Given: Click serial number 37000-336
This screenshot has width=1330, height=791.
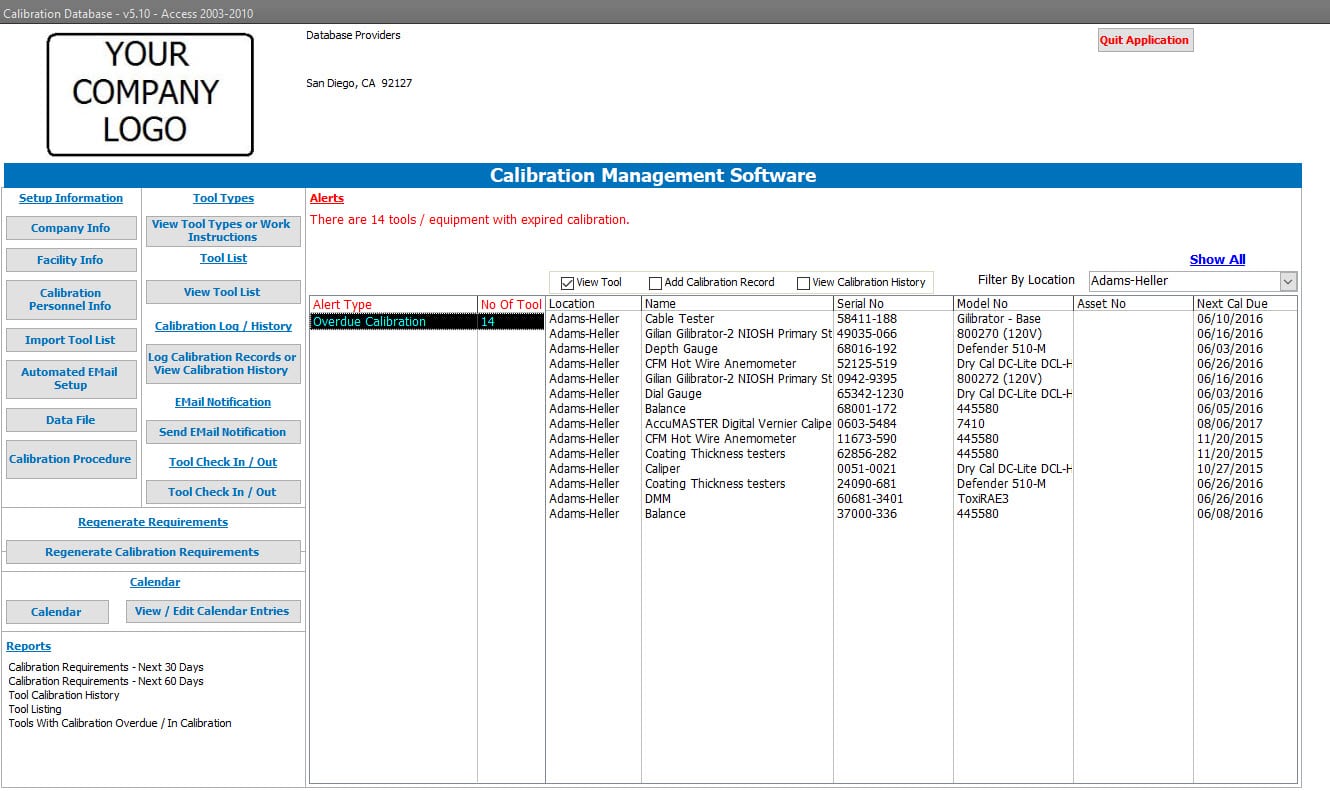Looking at the screenshot, I should [x=866, y=514].
